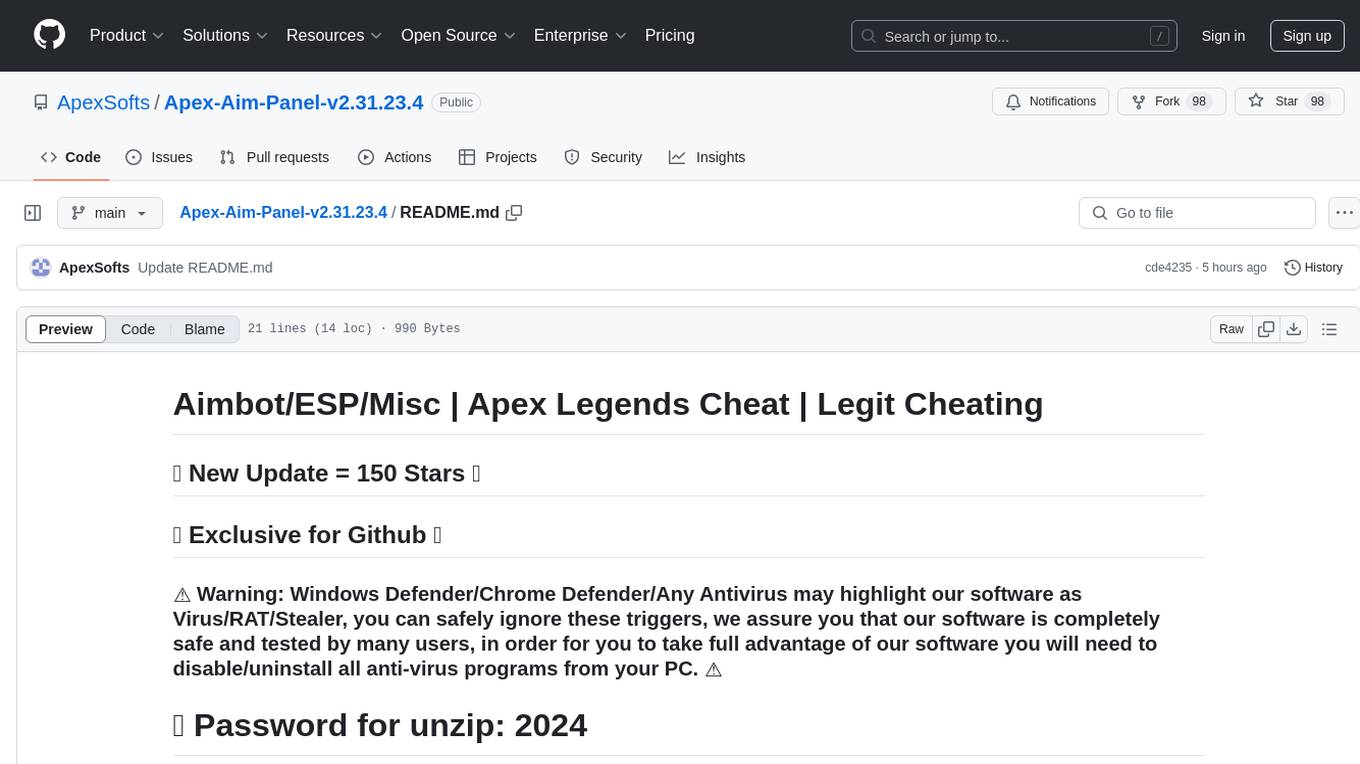Click the magnifier icon in Go to file
Viewport: 1360px width, 764px height.
1100,213
